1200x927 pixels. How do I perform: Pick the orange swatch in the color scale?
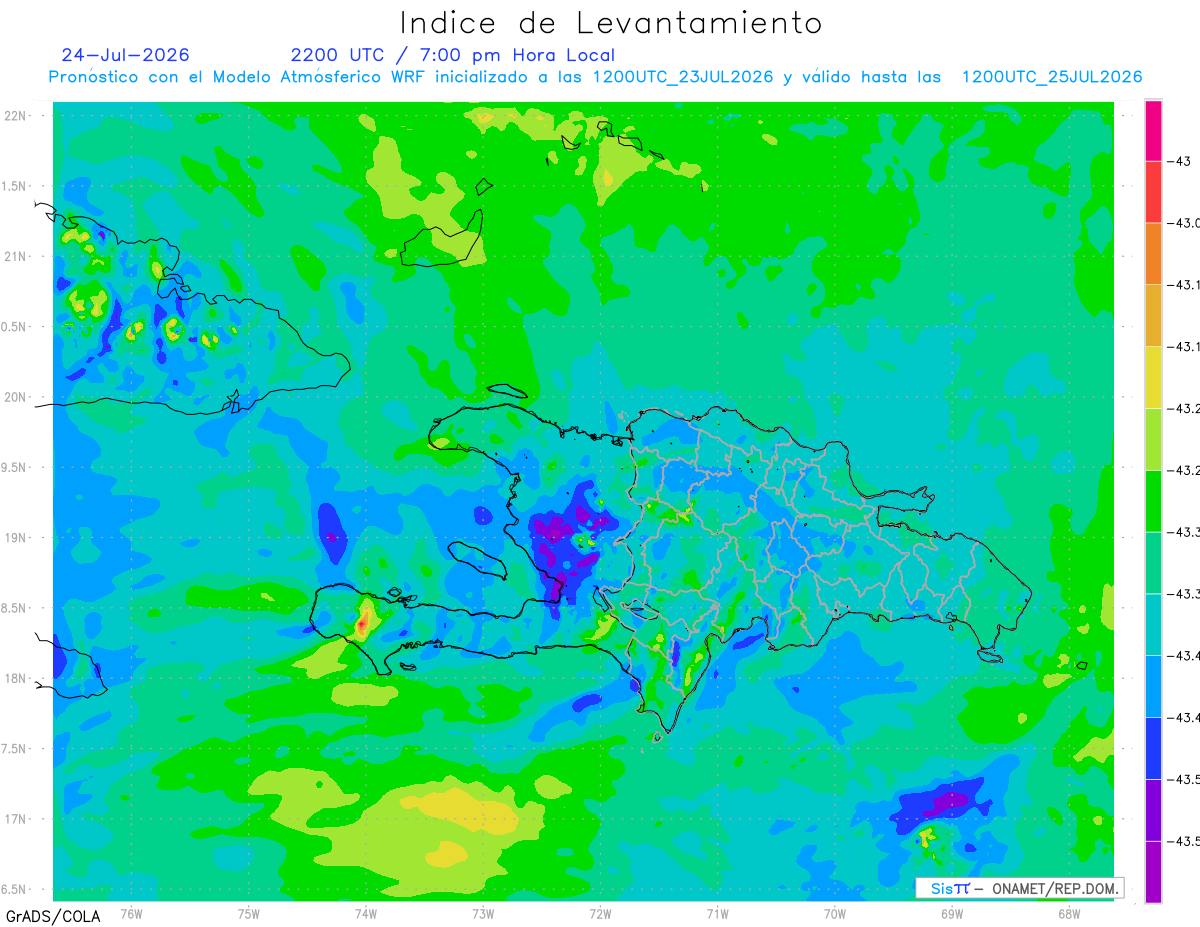tap(1153, 254)
